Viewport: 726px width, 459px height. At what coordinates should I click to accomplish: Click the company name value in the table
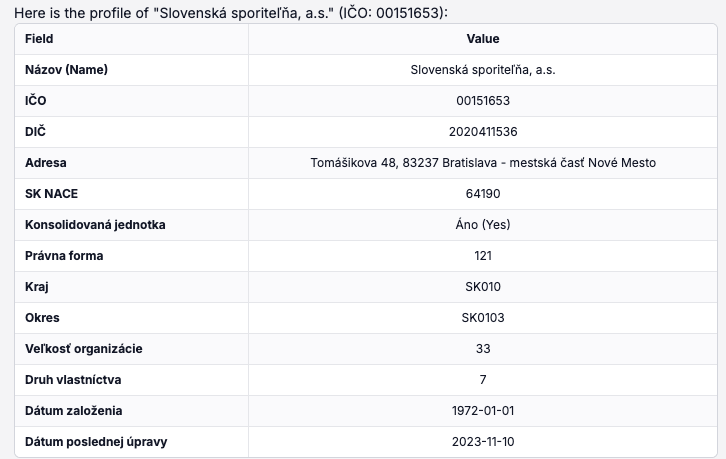(x=483, y=70)
